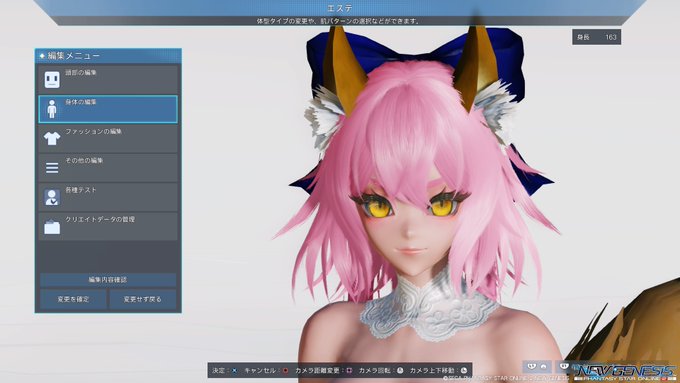This screenshot has height=383, width=680.
Task: Click the cross icon beside 決定
Action: coord(235,371)
